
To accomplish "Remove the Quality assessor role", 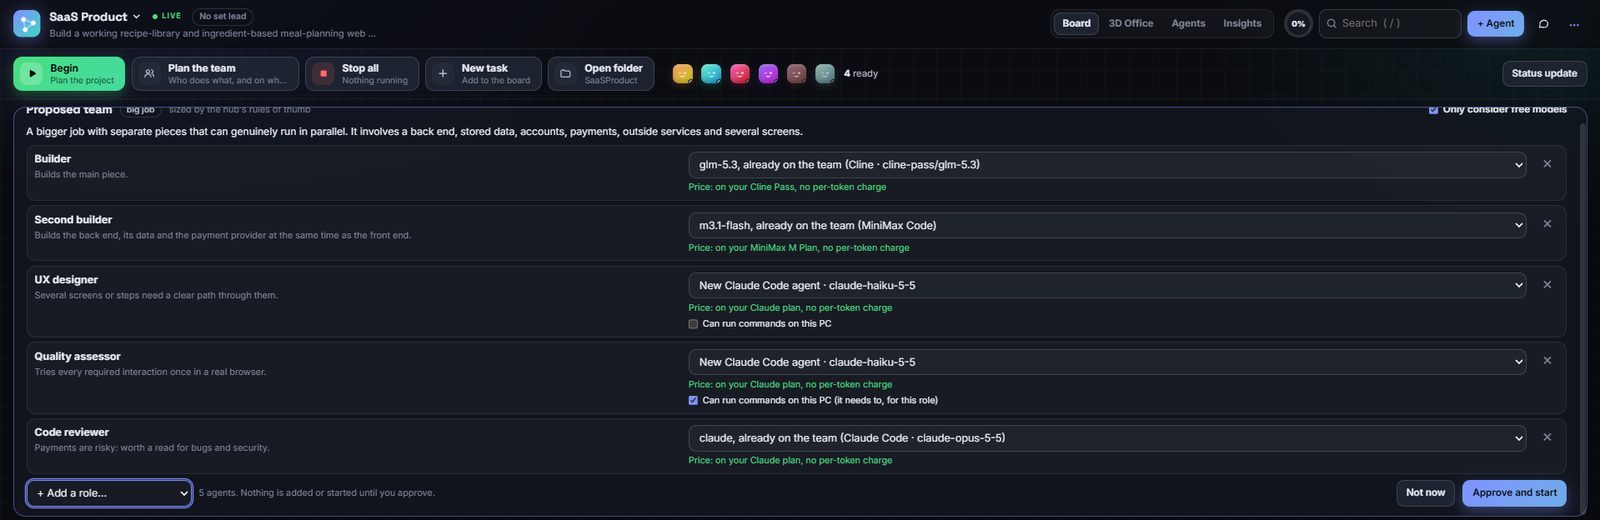I will (x=1547, y=361).
